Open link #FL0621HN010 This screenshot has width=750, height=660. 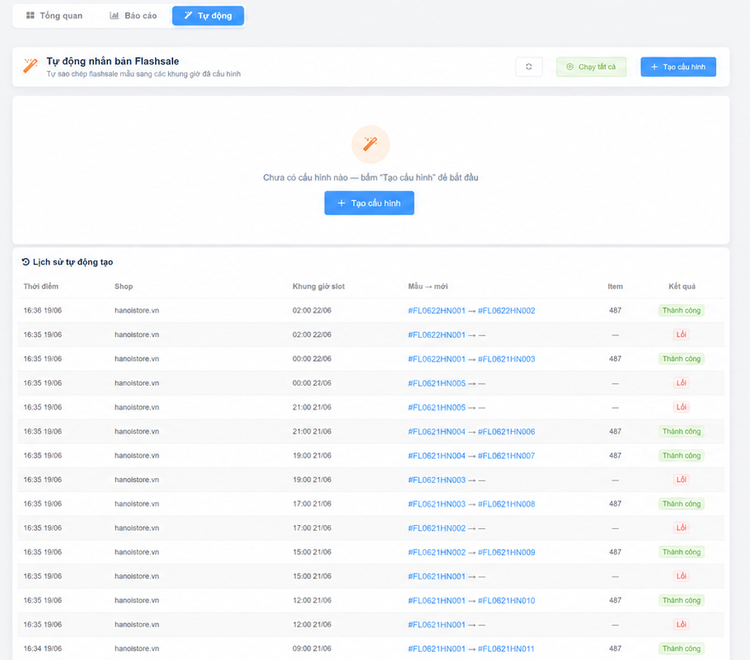[507, 601]
